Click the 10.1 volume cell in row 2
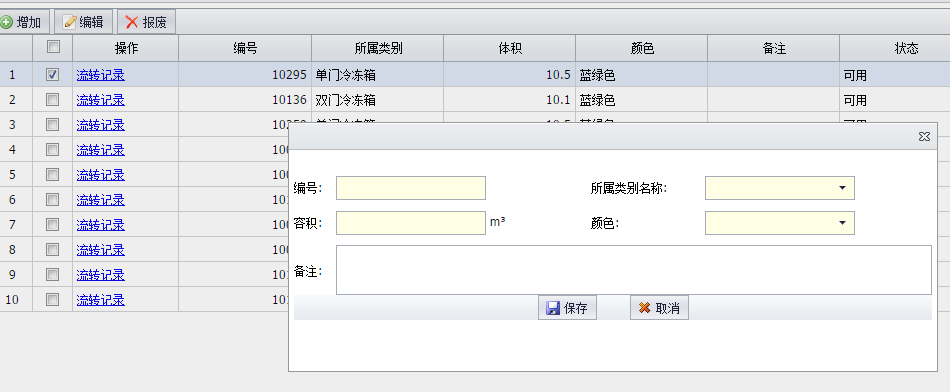The width and height of the screenshot is (950, 392). [510, 100]
